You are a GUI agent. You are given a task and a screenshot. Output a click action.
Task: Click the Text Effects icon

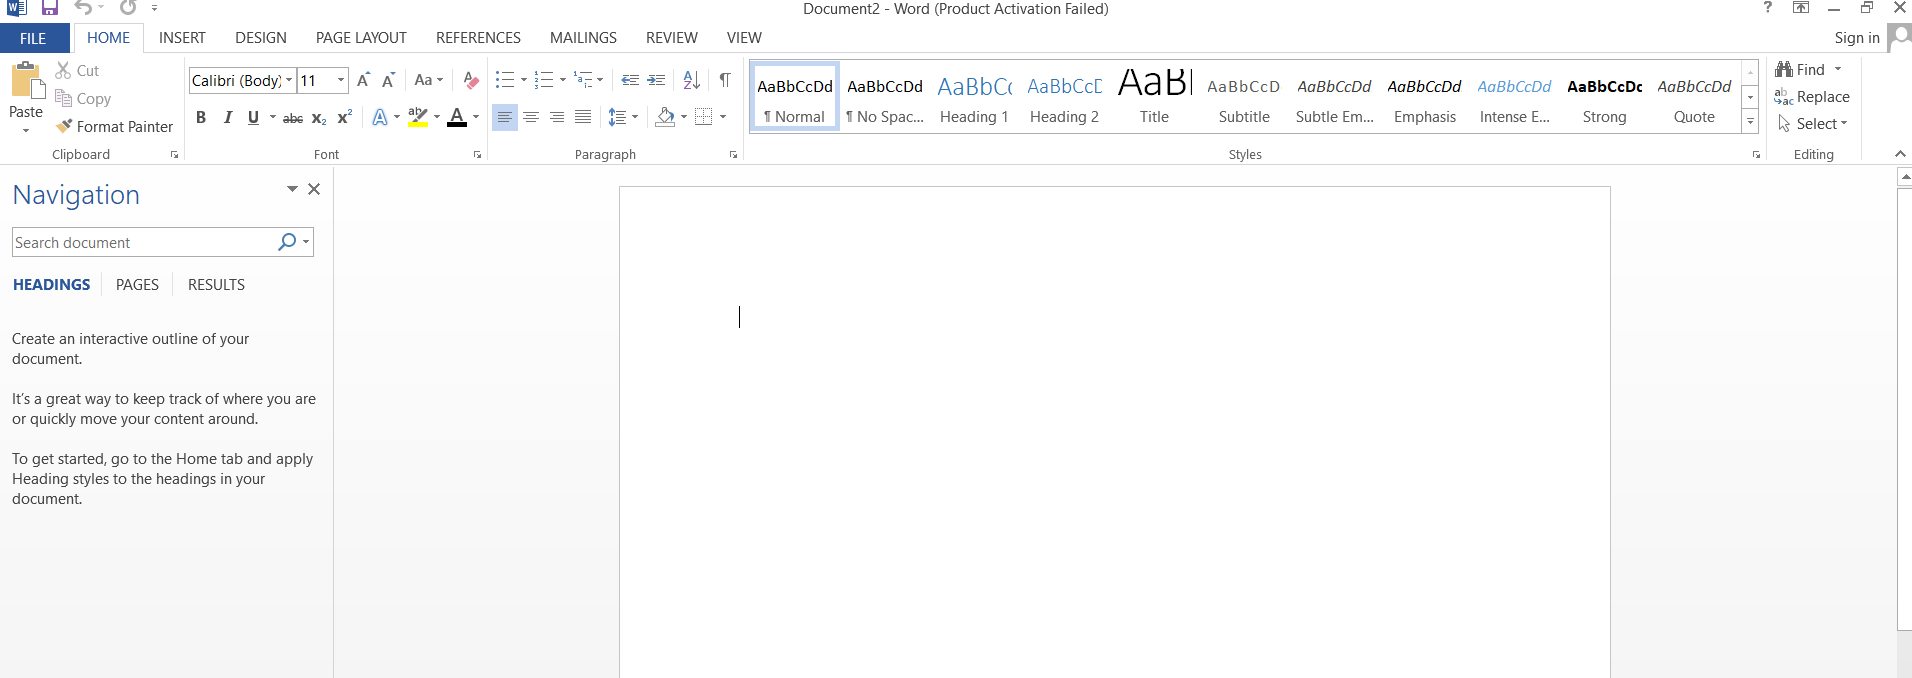point(380,118)
